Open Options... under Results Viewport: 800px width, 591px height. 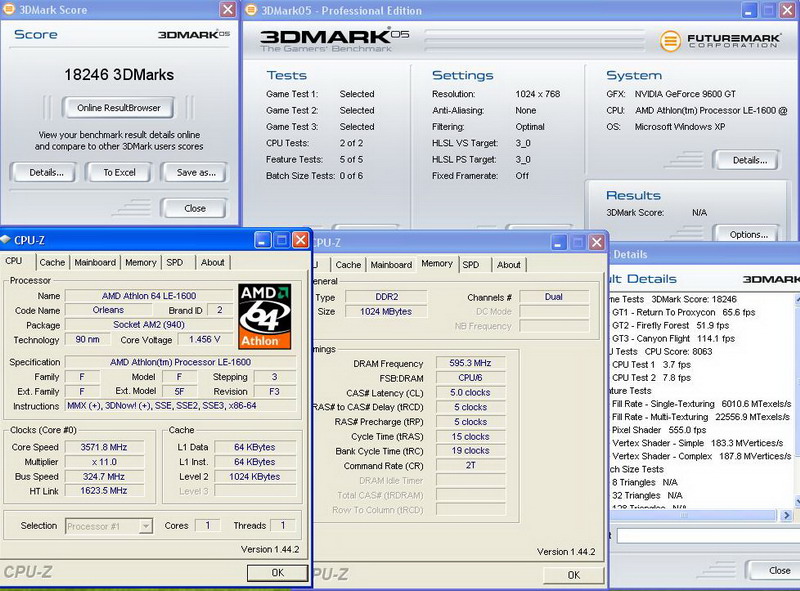748,234
